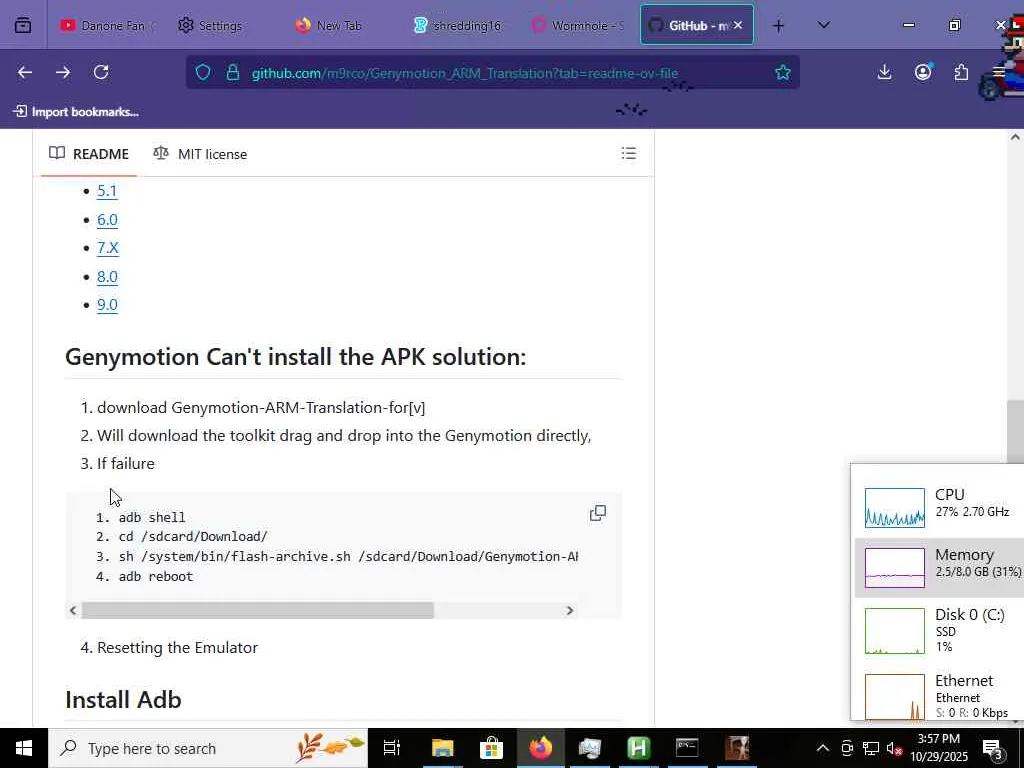The height and width of the screenshot is (768, 1024).
Task: Open the 9.0 download link
Action: click(x=107, y=304)
